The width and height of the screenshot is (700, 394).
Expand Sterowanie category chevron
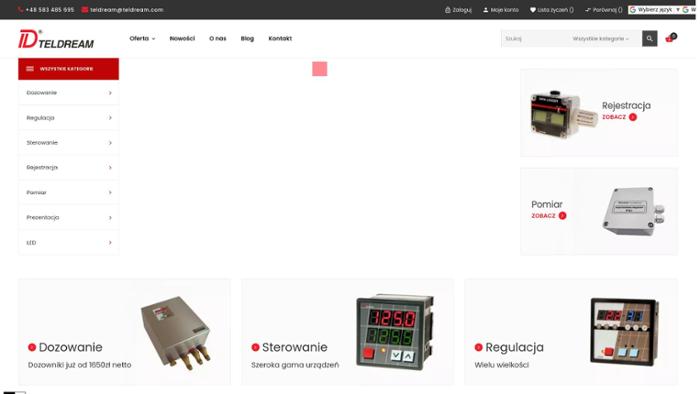tap(110, 143)
